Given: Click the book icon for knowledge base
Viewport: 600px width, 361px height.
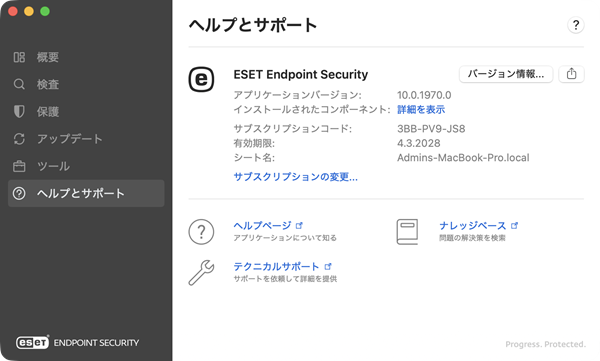Looking at the screenshot, I should [x=407, y=232].
